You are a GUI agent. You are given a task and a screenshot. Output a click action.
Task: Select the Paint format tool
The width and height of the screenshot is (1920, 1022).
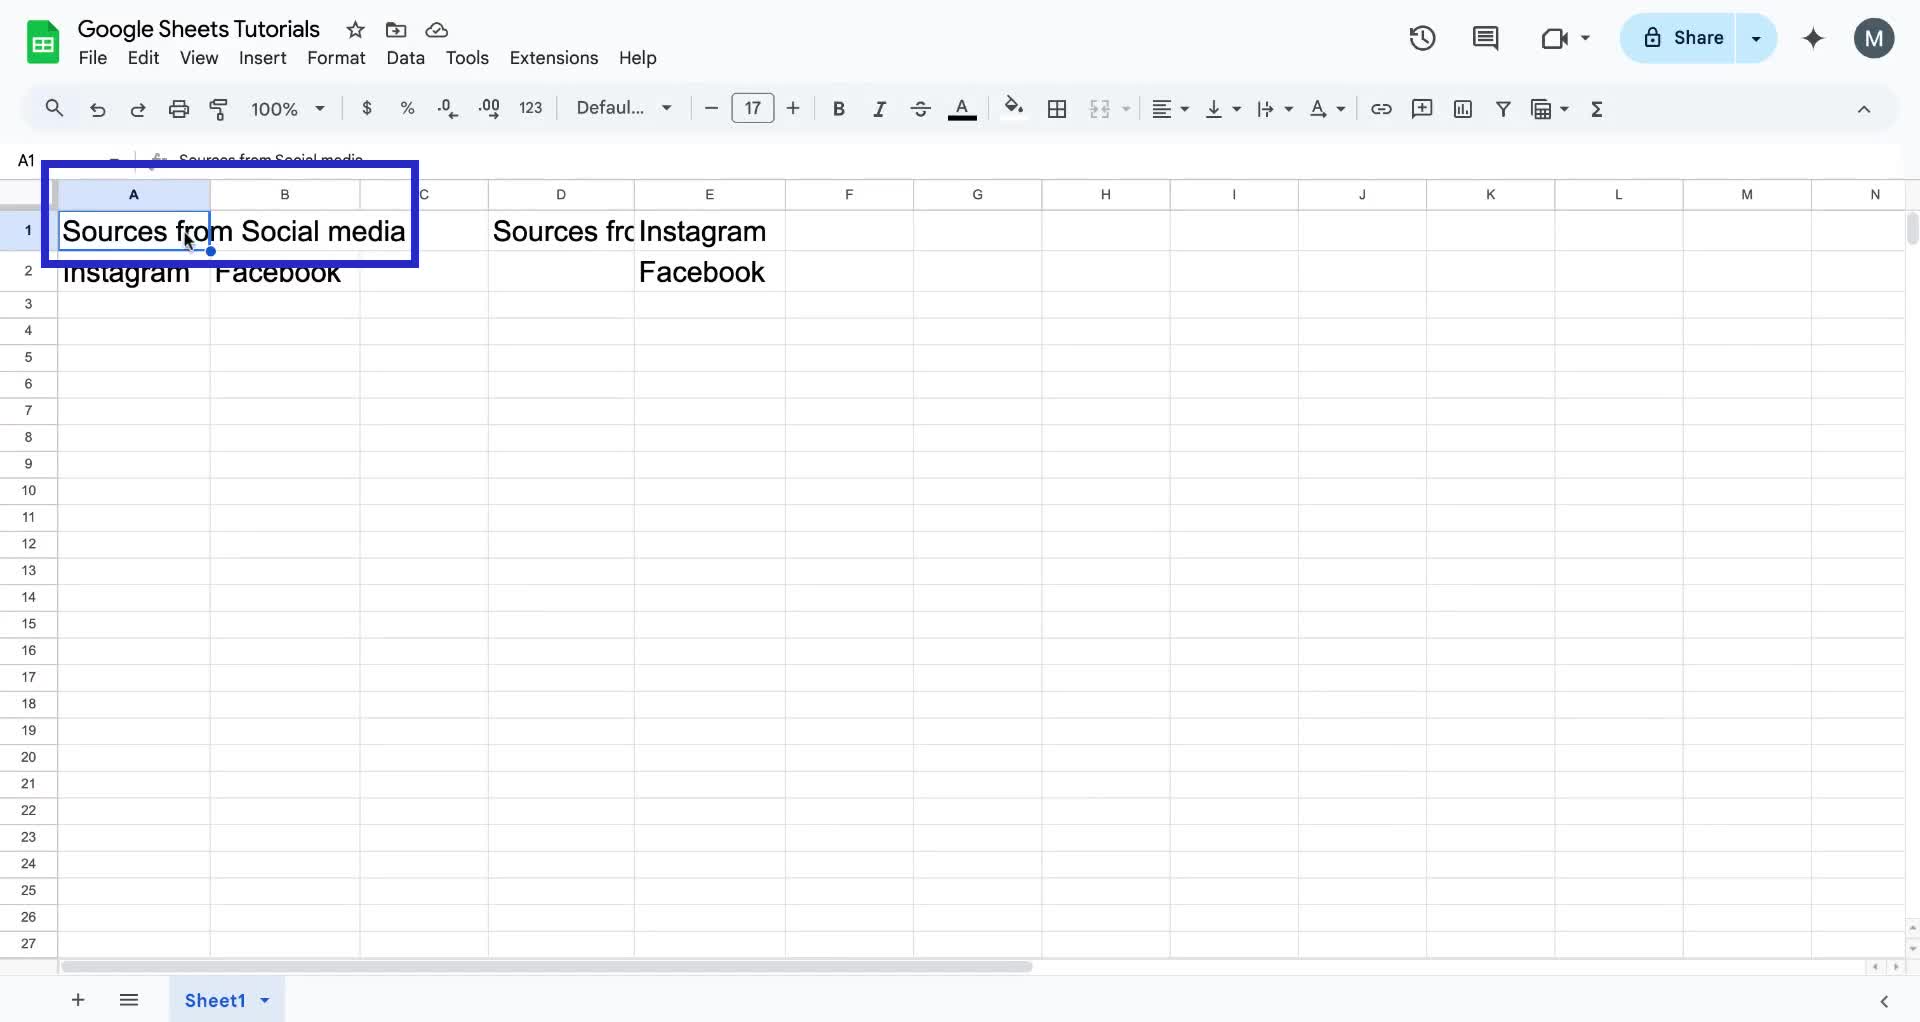(x=219, y=108)
